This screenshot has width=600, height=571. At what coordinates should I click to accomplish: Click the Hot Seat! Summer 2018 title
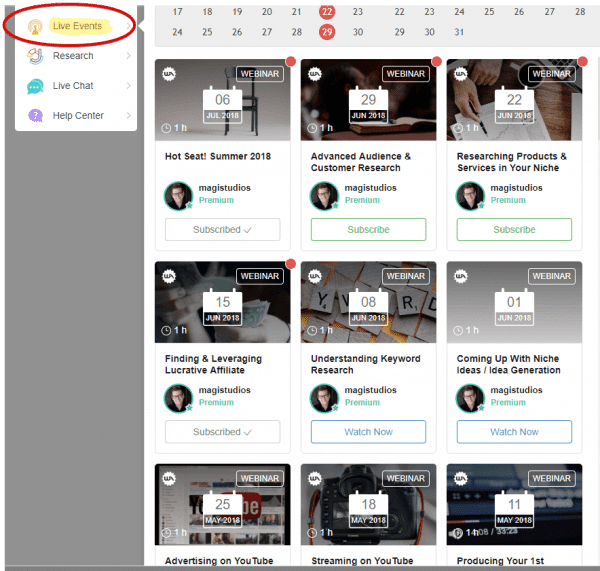tap(218, 156)
